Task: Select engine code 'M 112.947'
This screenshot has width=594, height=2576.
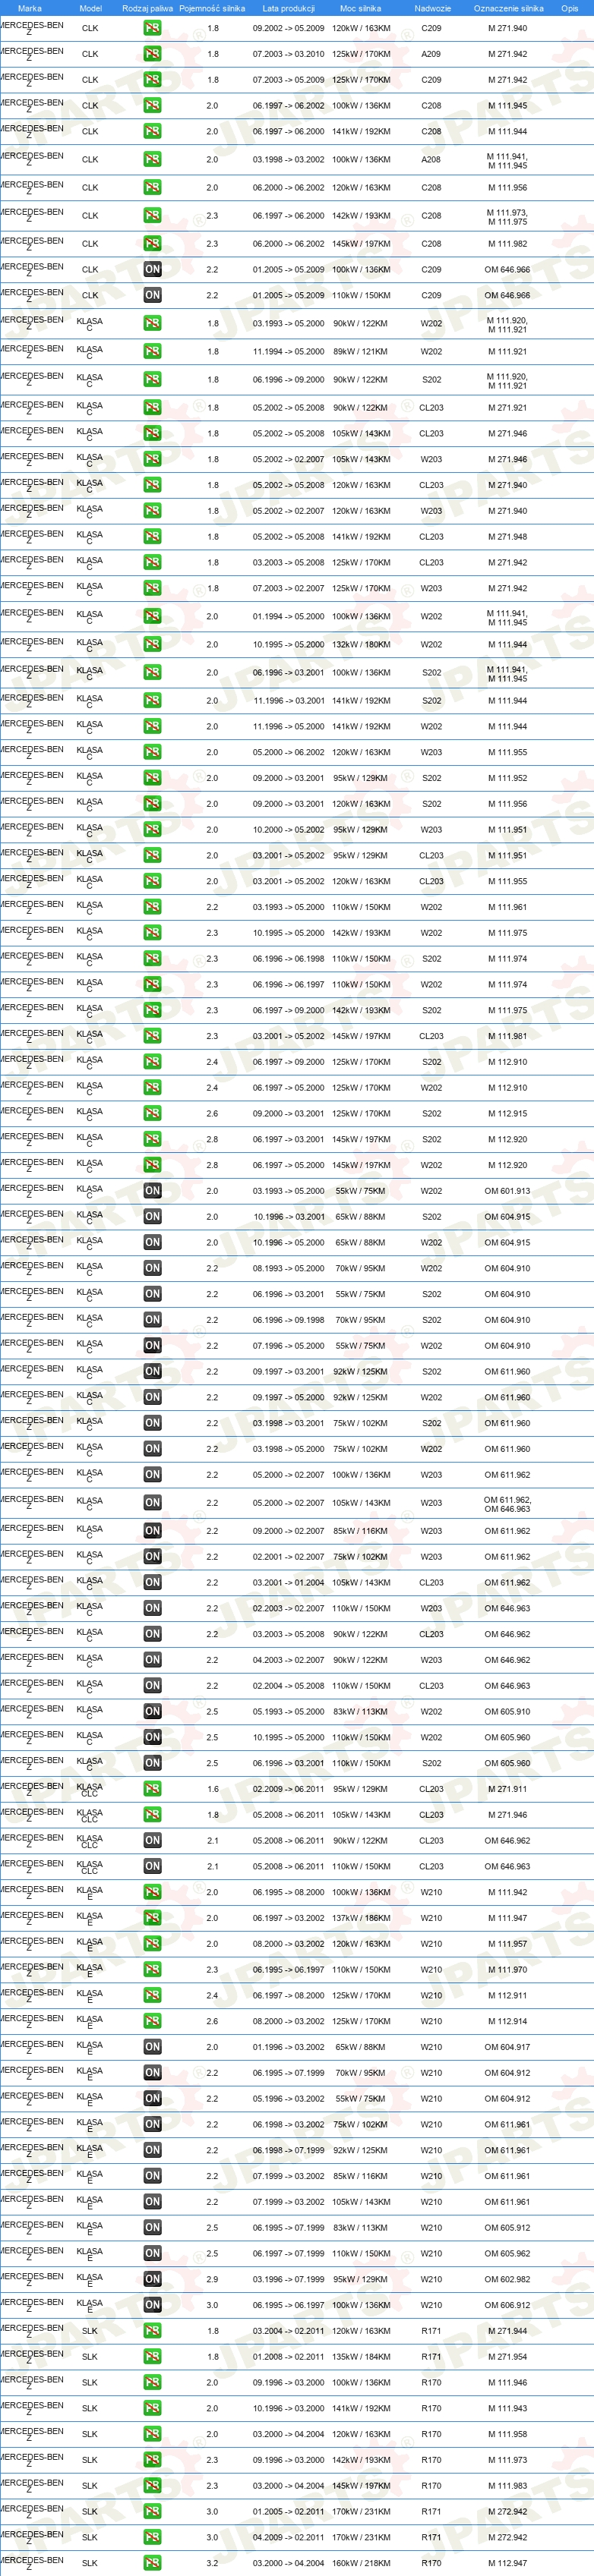Action: click(x=508, y=2563)
